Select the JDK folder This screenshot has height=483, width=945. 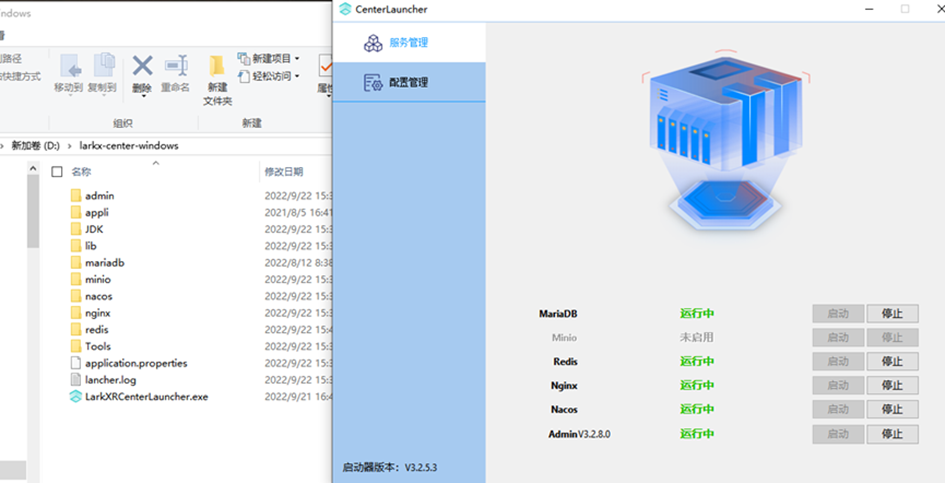(94, 229)
